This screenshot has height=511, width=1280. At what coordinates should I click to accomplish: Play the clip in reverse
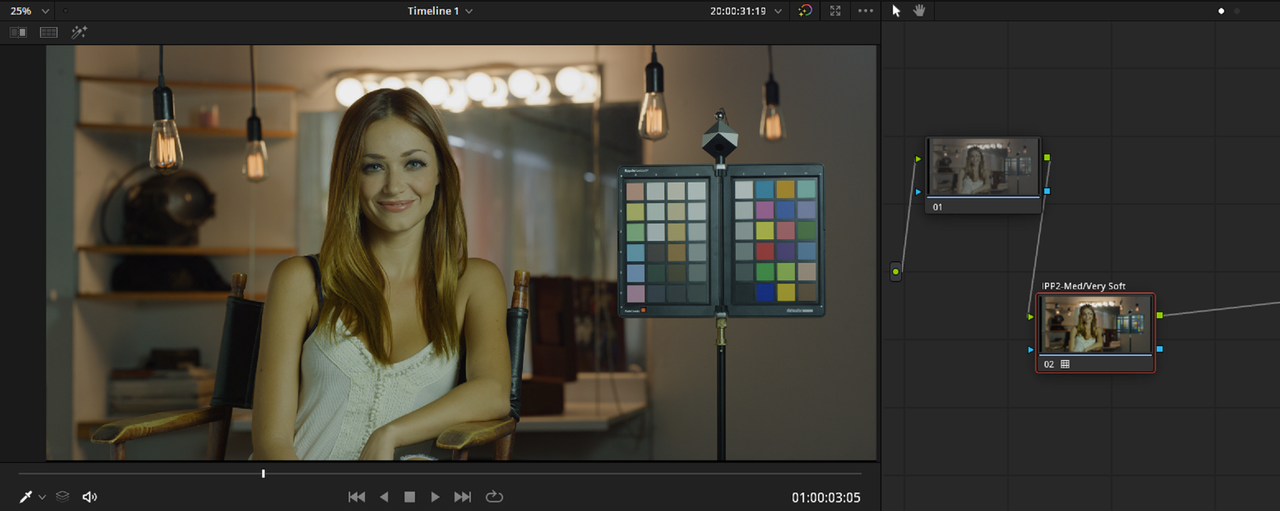383,496
